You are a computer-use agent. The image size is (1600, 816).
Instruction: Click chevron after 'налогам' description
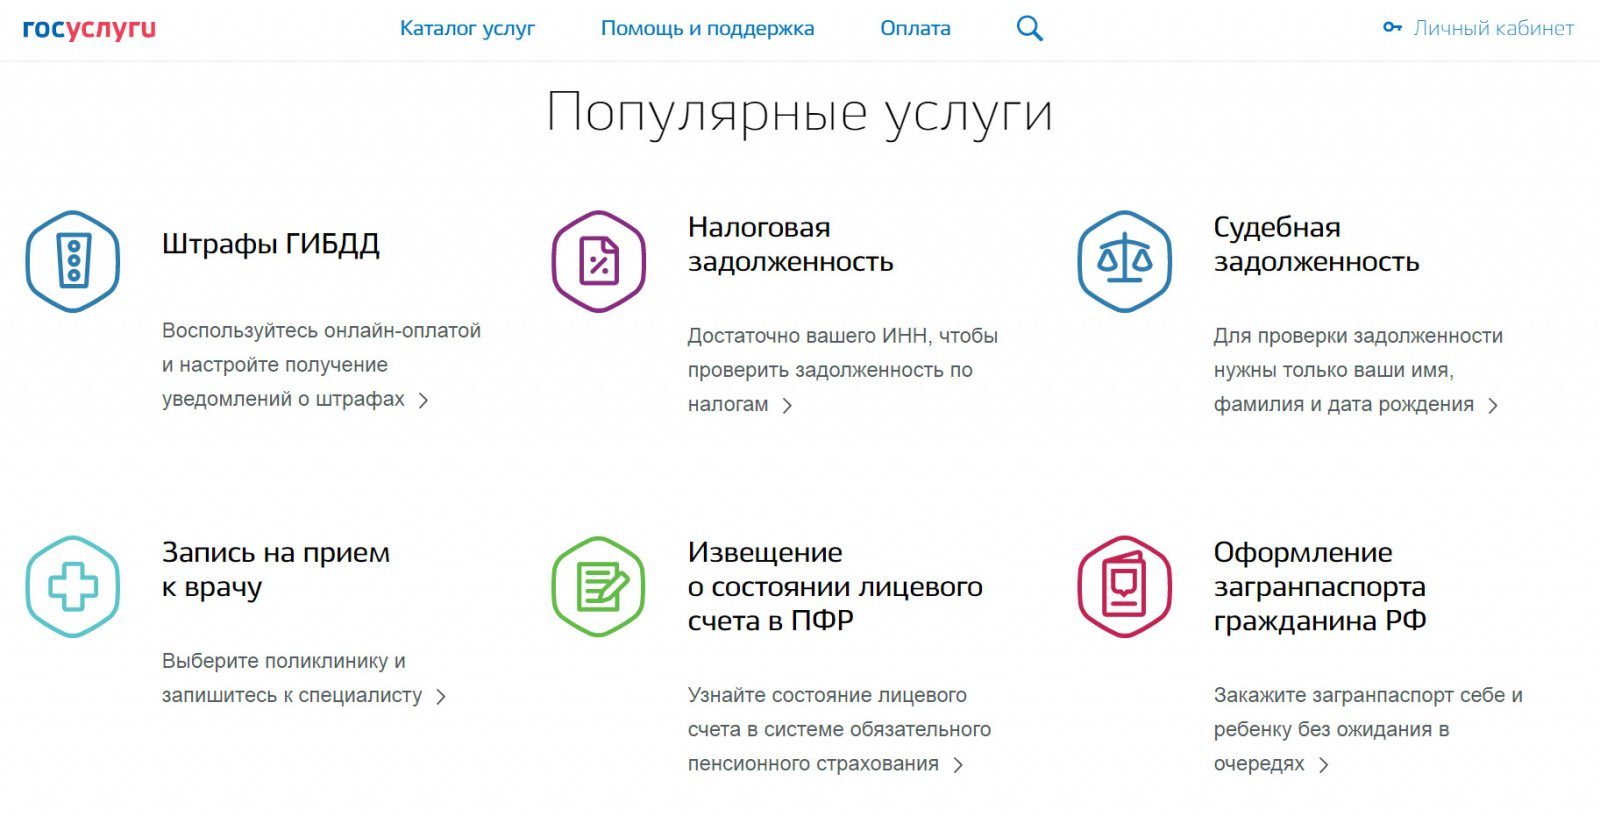787,405
